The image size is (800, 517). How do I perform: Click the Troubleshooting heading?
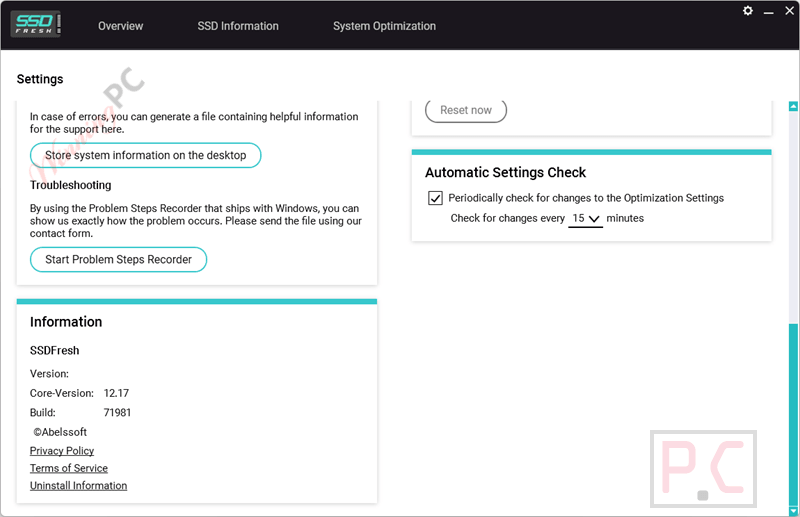[x=70, y=185]
